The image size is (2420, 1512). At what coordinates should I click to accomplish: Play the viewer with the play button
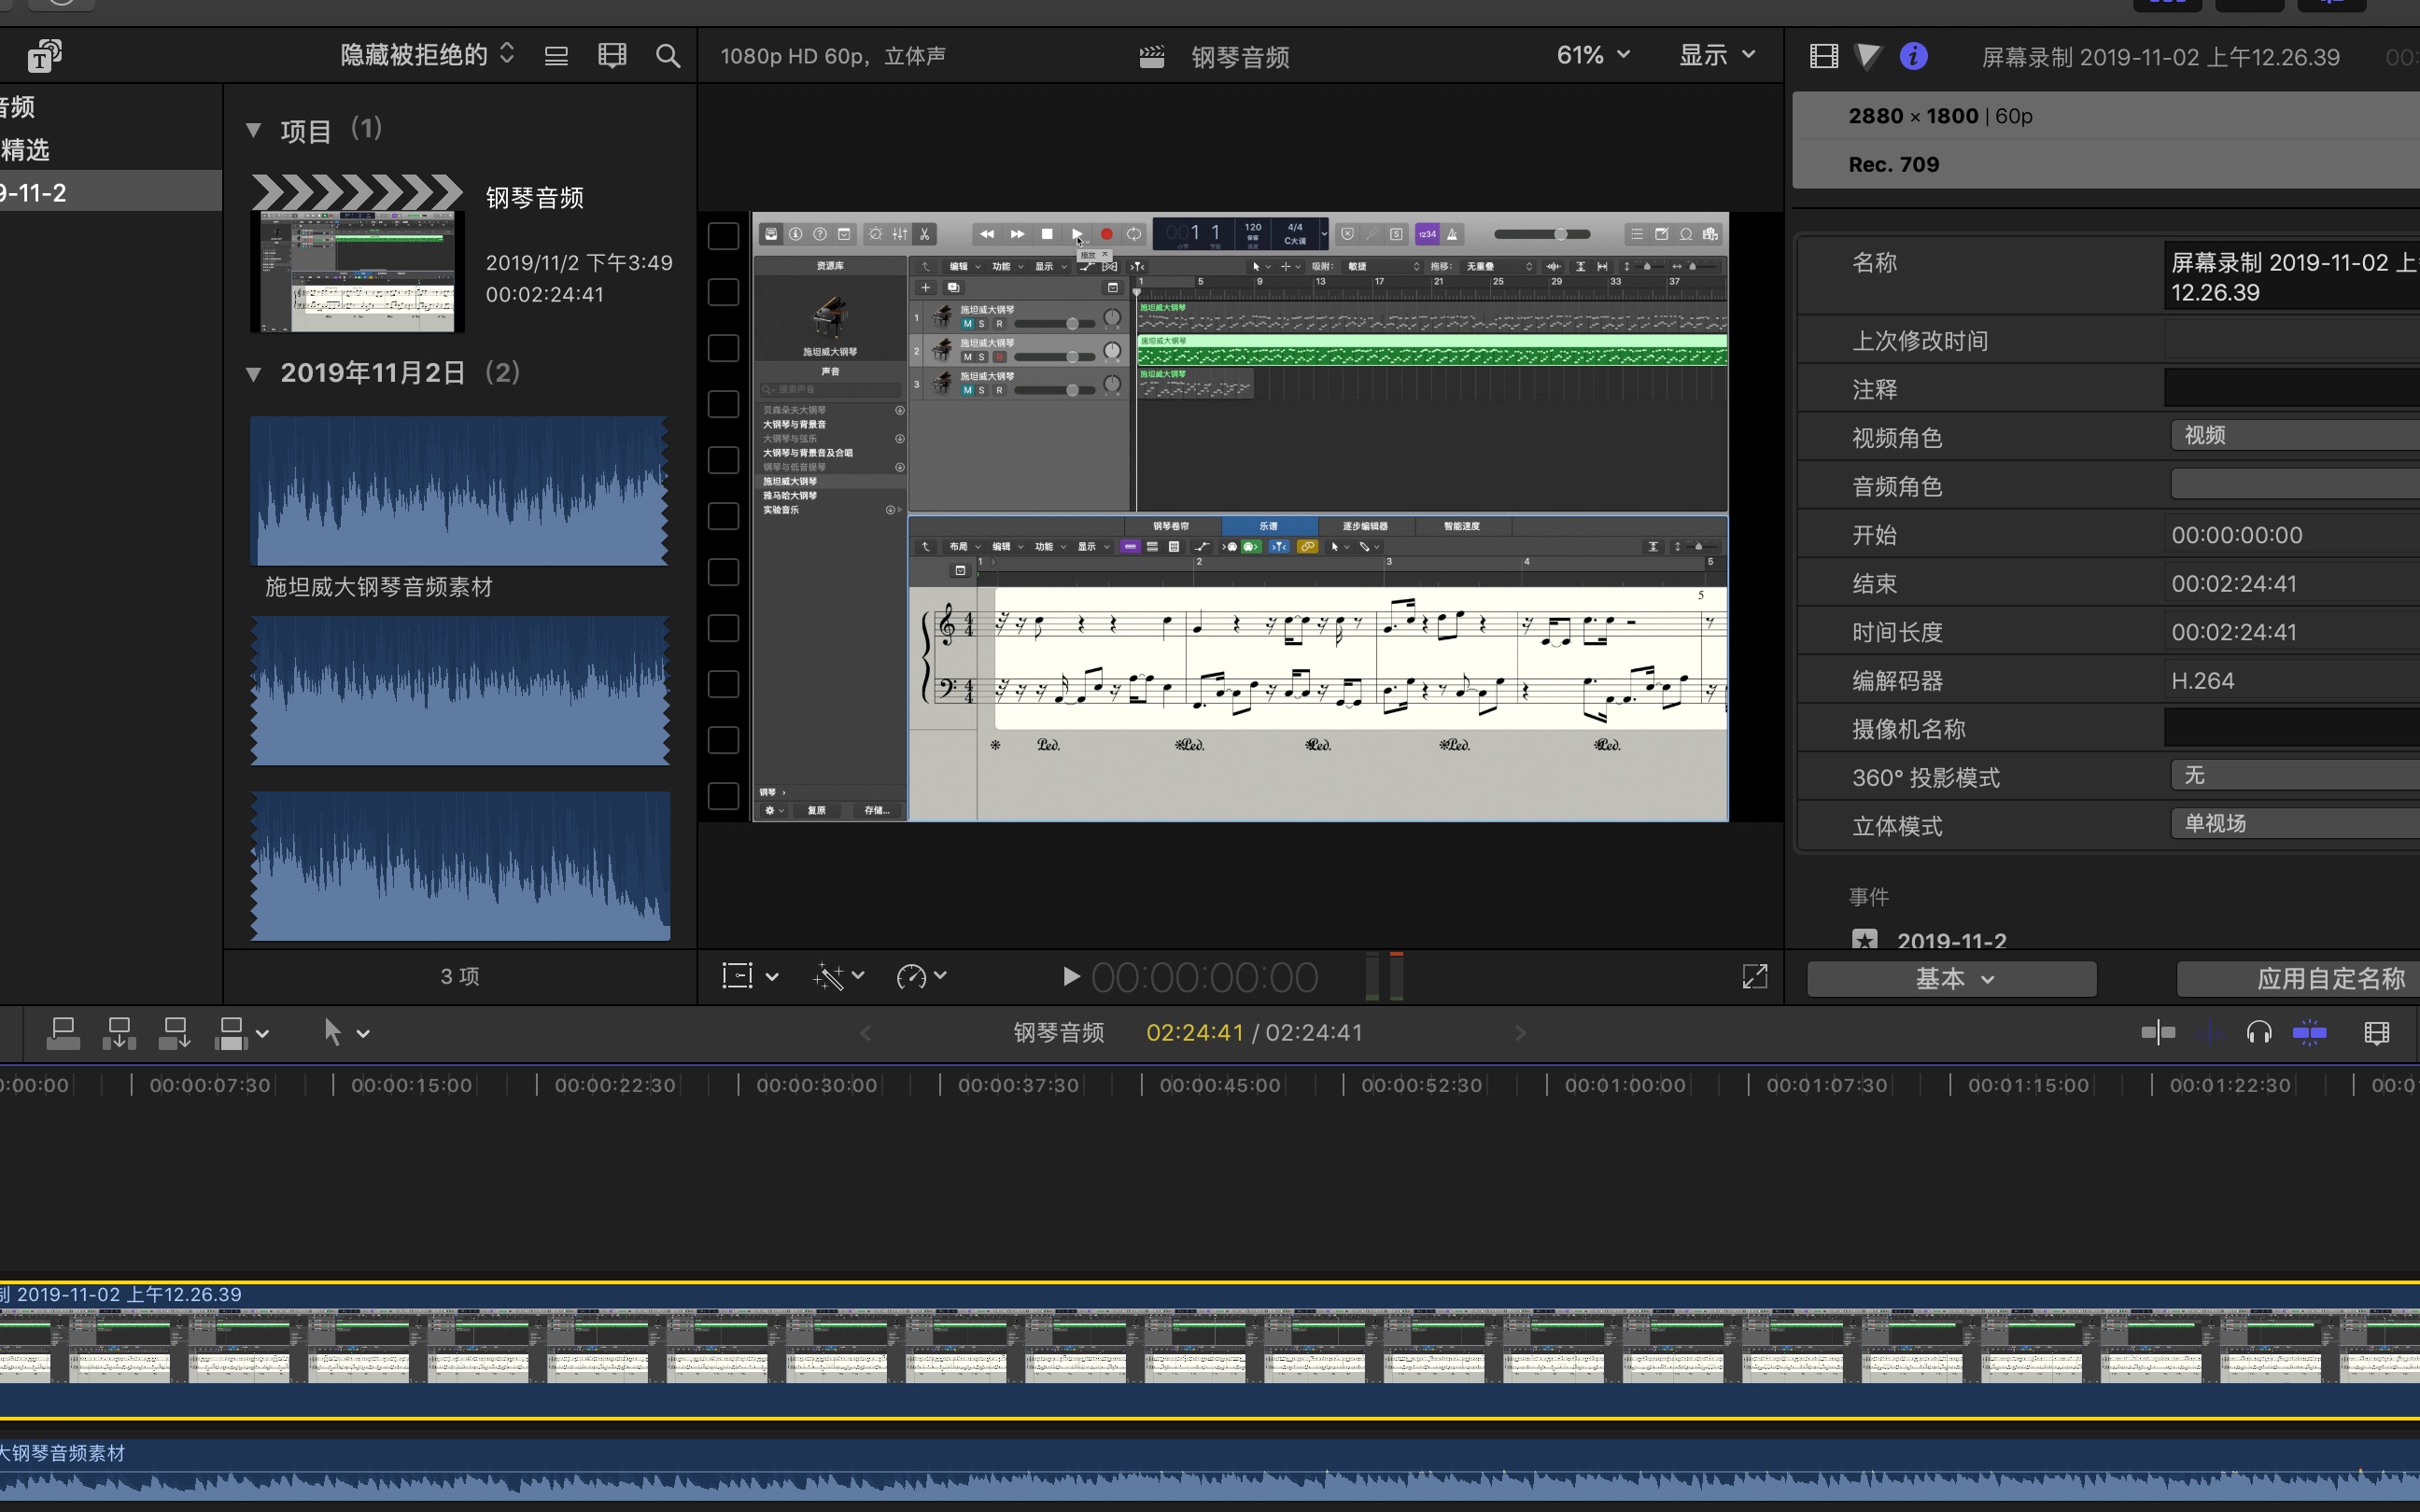(x=1070, y=977)
